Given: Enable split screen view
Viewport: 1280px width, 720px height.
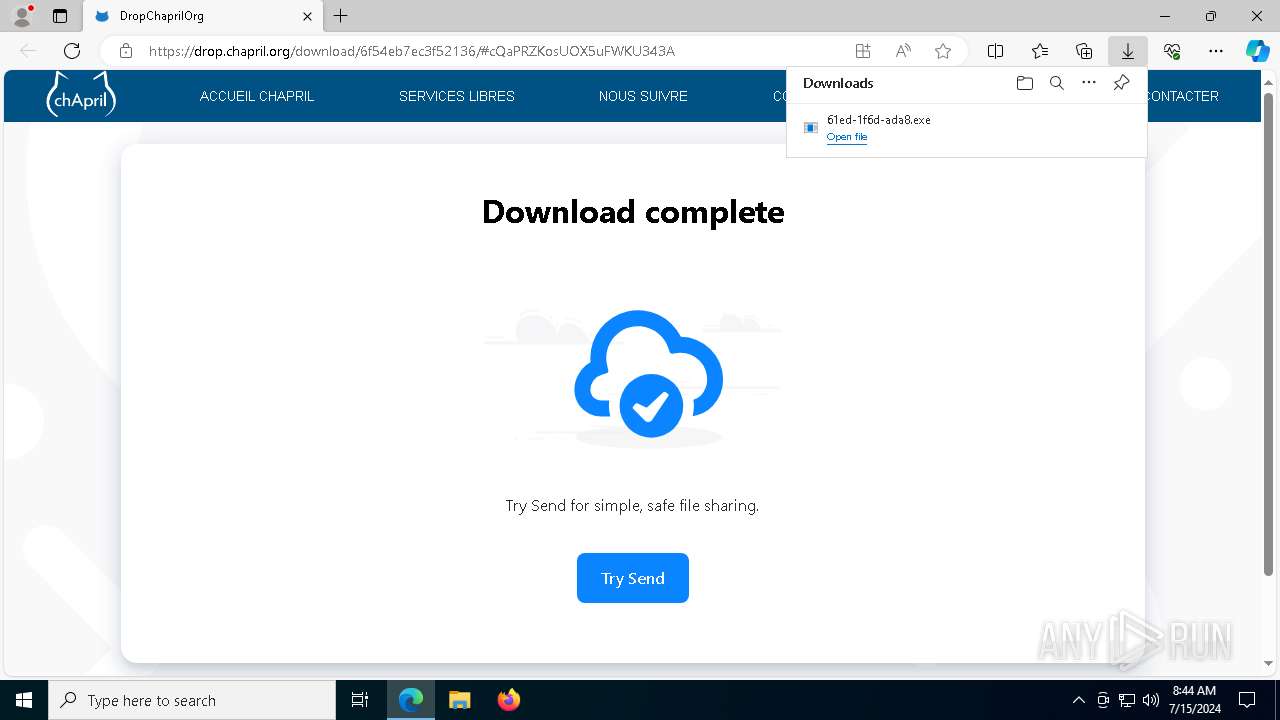Looking at the screenshot, I should (x=996, y=51).
